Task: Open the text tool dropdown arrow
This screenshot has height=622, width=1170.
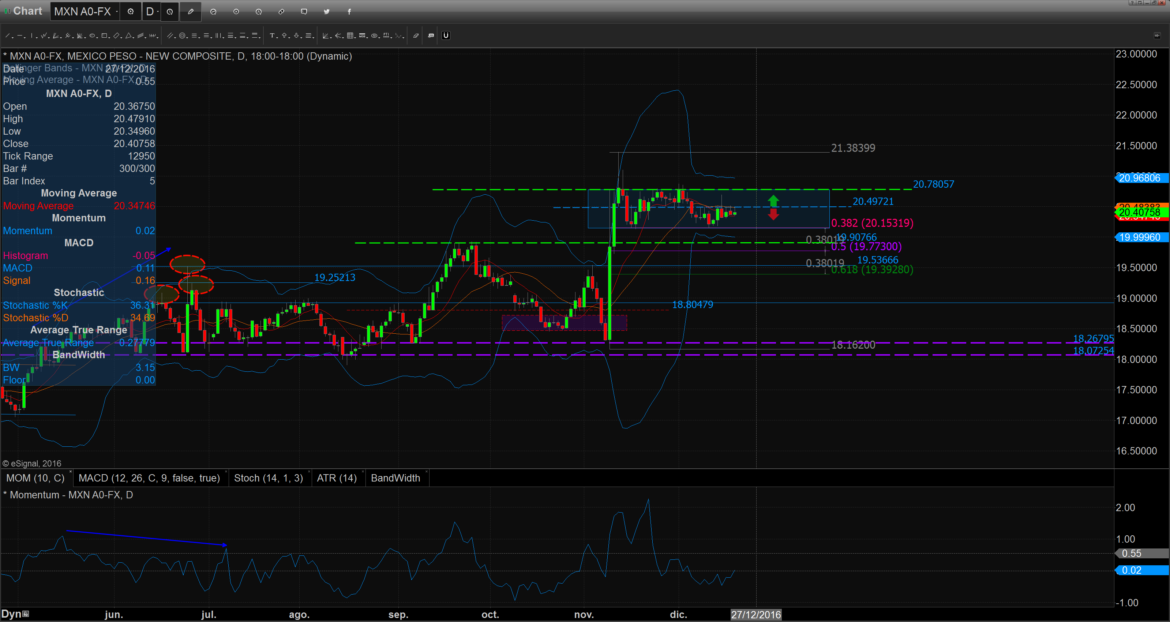Action: 278,37
